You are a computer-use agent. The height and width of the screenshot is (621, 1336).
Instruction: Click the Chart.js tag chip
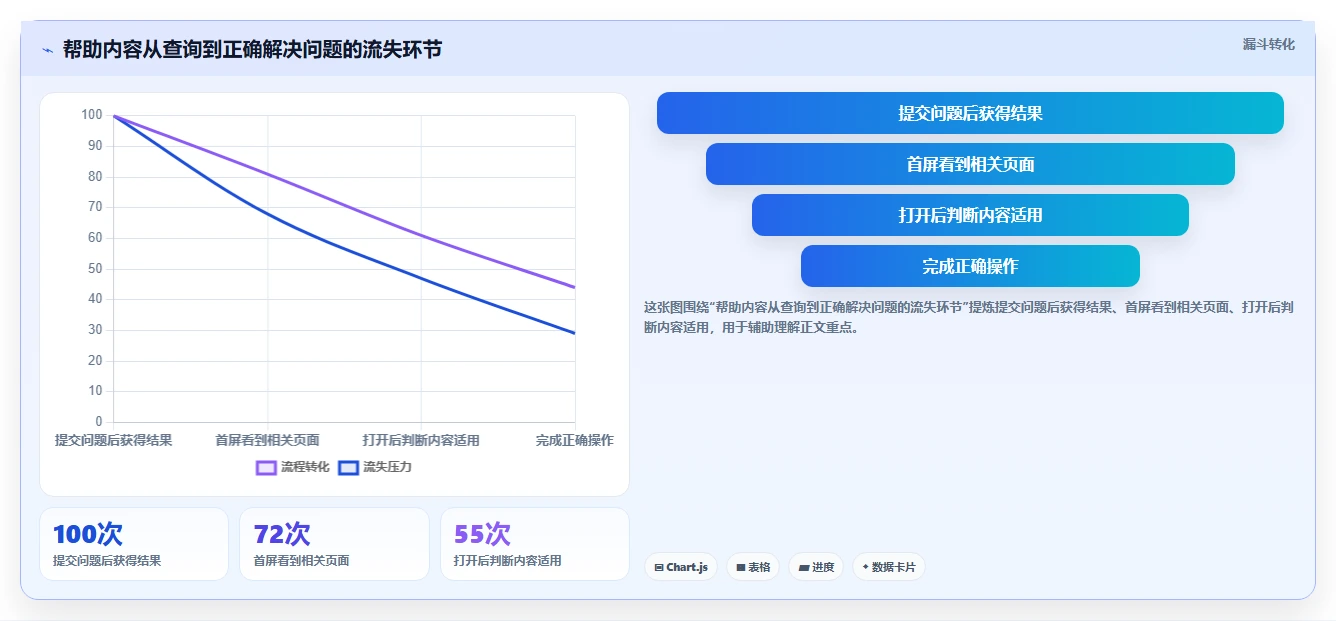tap(681, 567)
